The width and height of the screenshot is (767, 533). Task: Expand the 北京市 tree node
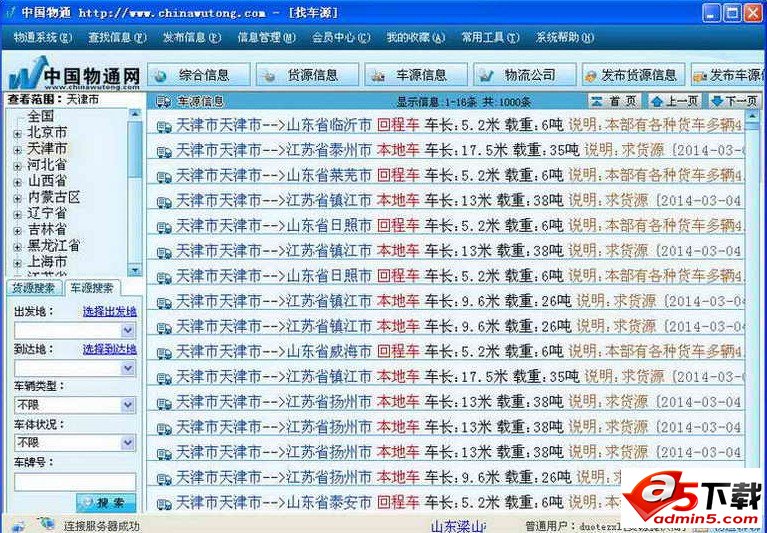18,133
